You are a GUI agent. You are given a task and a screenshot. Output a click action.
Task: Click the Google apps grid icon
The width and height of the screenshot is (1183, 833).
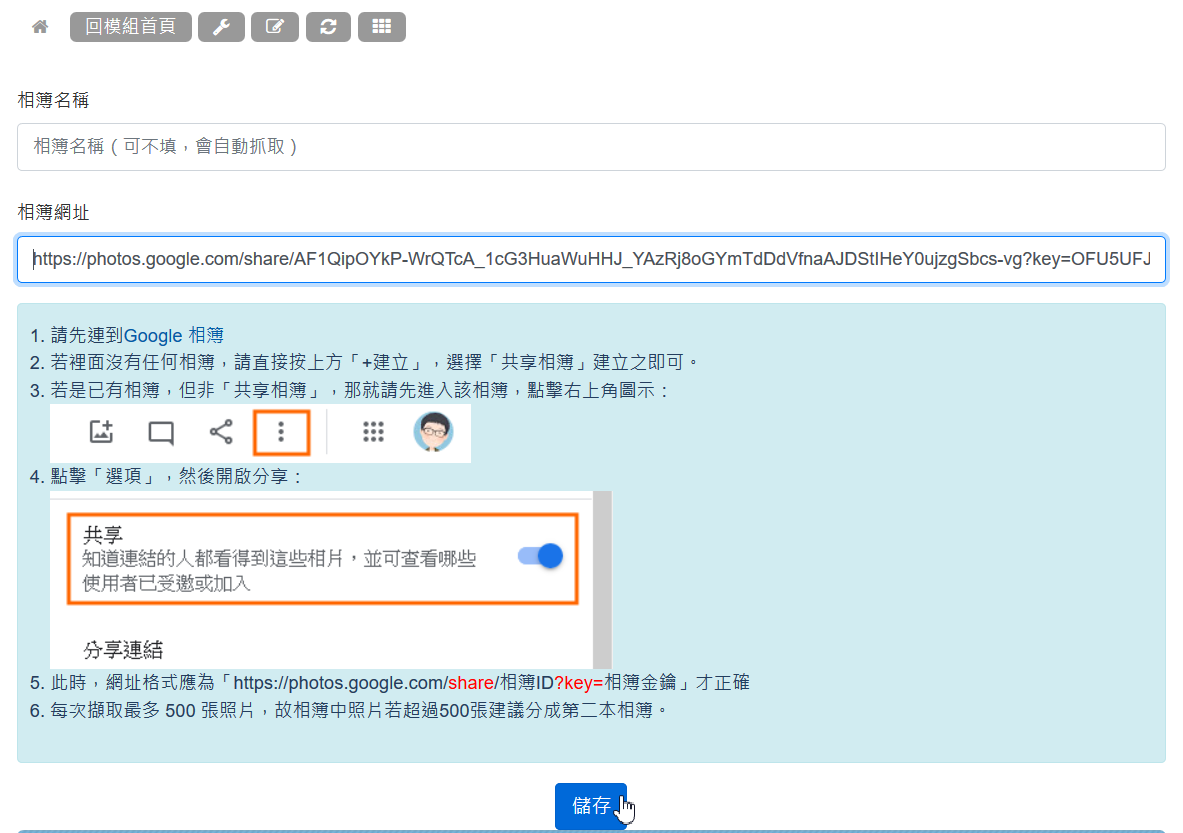click(373, 432)
